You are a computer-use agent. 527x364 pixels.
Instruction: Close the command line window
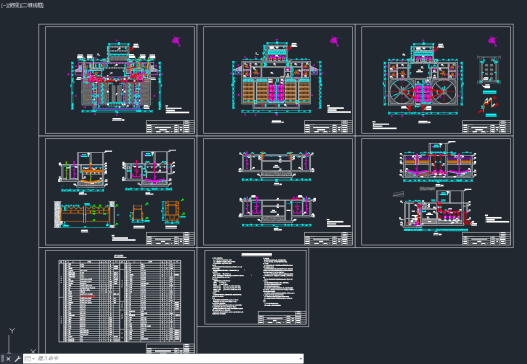8,359
